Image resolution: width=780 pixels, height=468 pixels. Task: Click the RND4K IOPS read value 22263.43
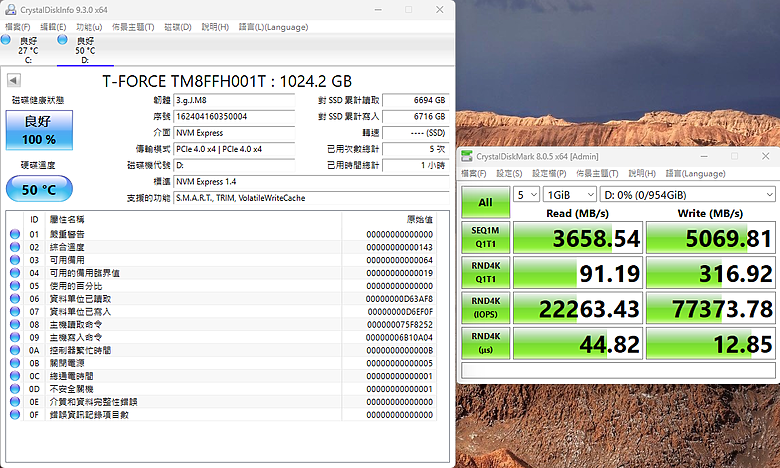pyautogui.click(x=578, y=308)
